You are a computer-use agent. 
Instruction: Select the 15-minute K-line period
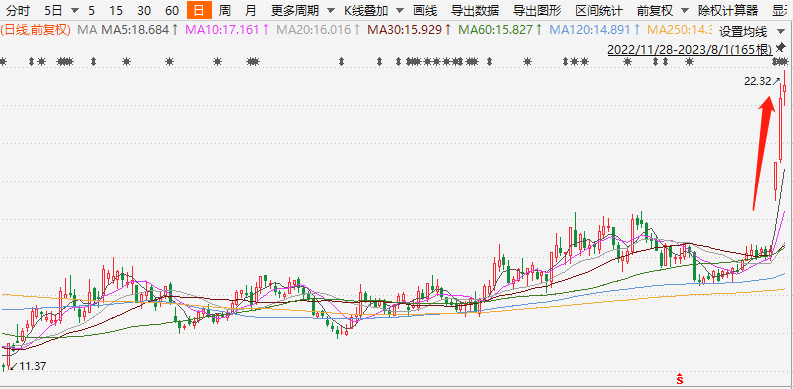pos(116,10)
